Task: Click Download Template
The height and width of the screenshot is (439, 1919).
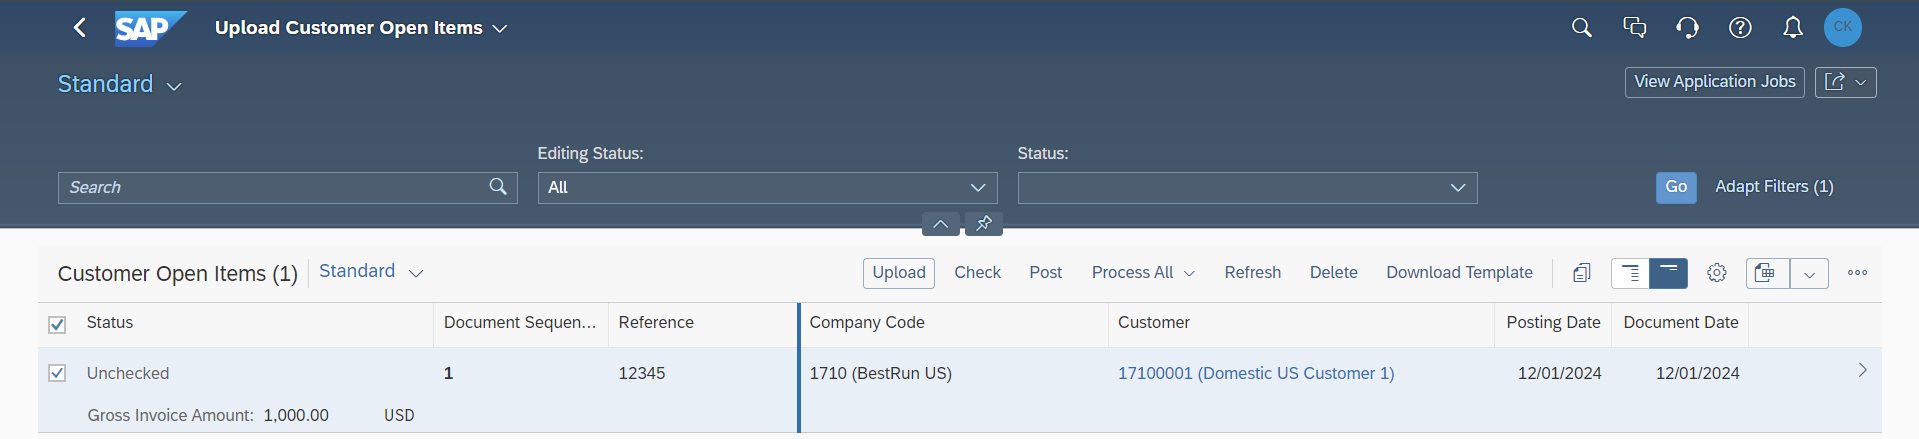Action: tap(1459, 273)
